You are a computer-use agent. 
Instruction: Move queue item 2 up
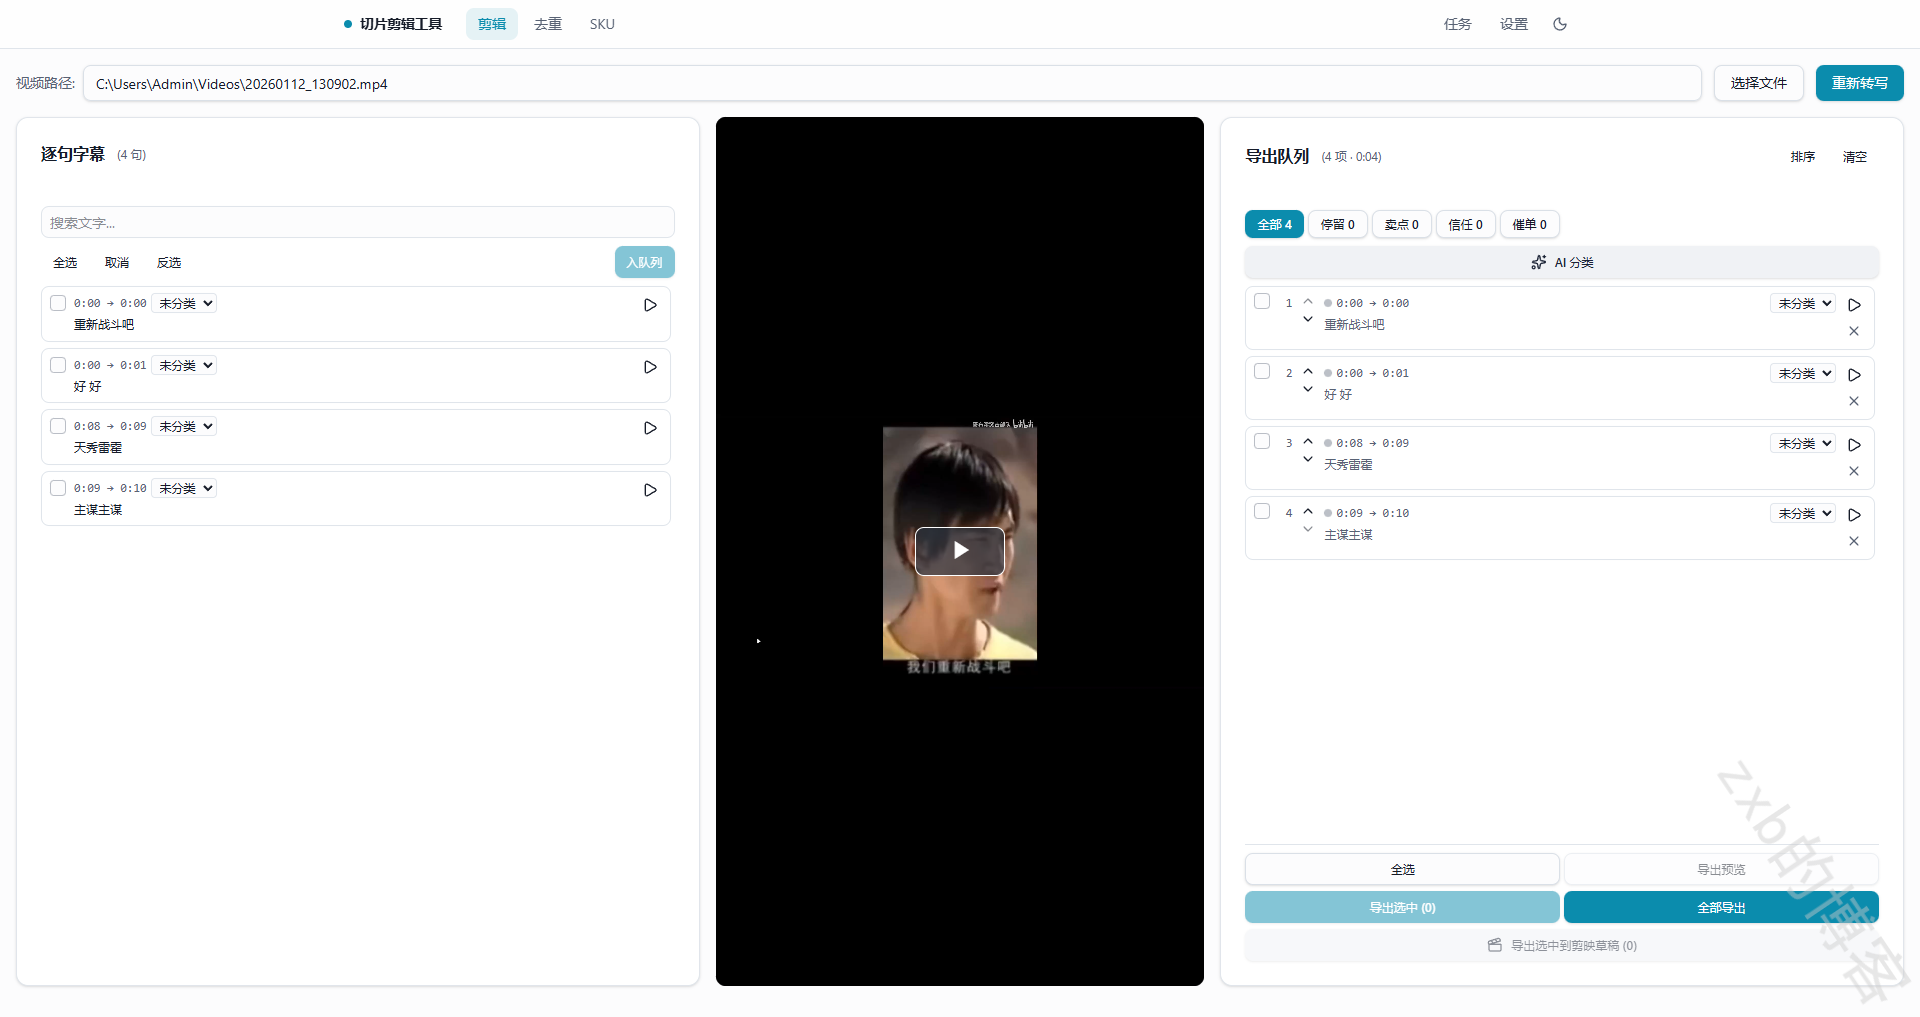click(1308, 371)
